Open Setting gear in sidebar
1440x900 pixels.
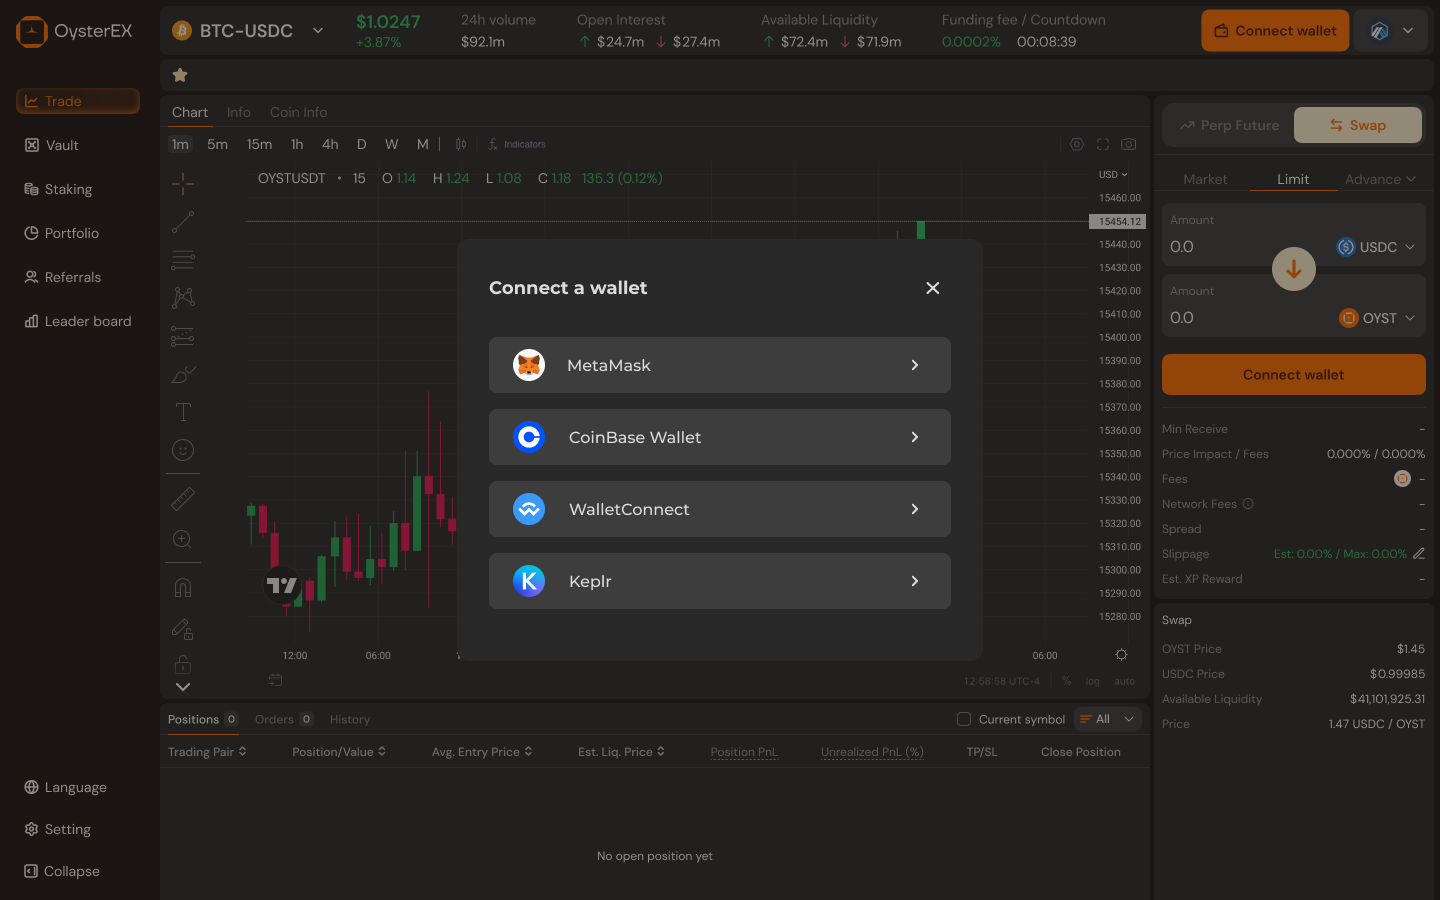[58, 829]
